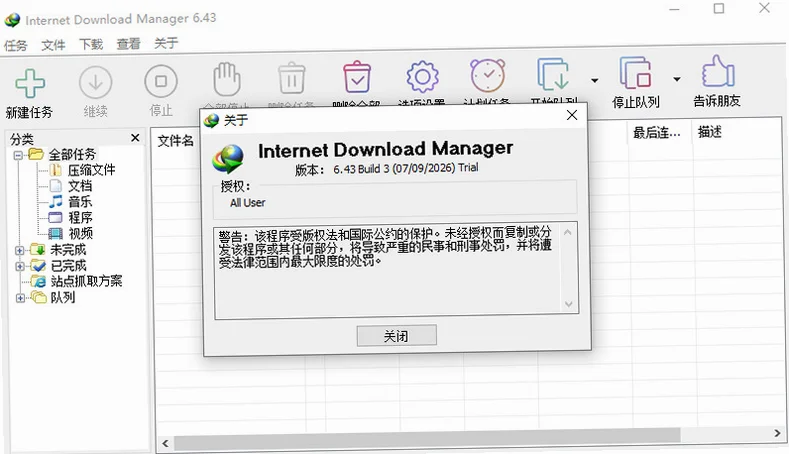This screenshot has height=454, width=789.
Task: Click the New Task (新建任务) plus icon
Action: [30, 83]
